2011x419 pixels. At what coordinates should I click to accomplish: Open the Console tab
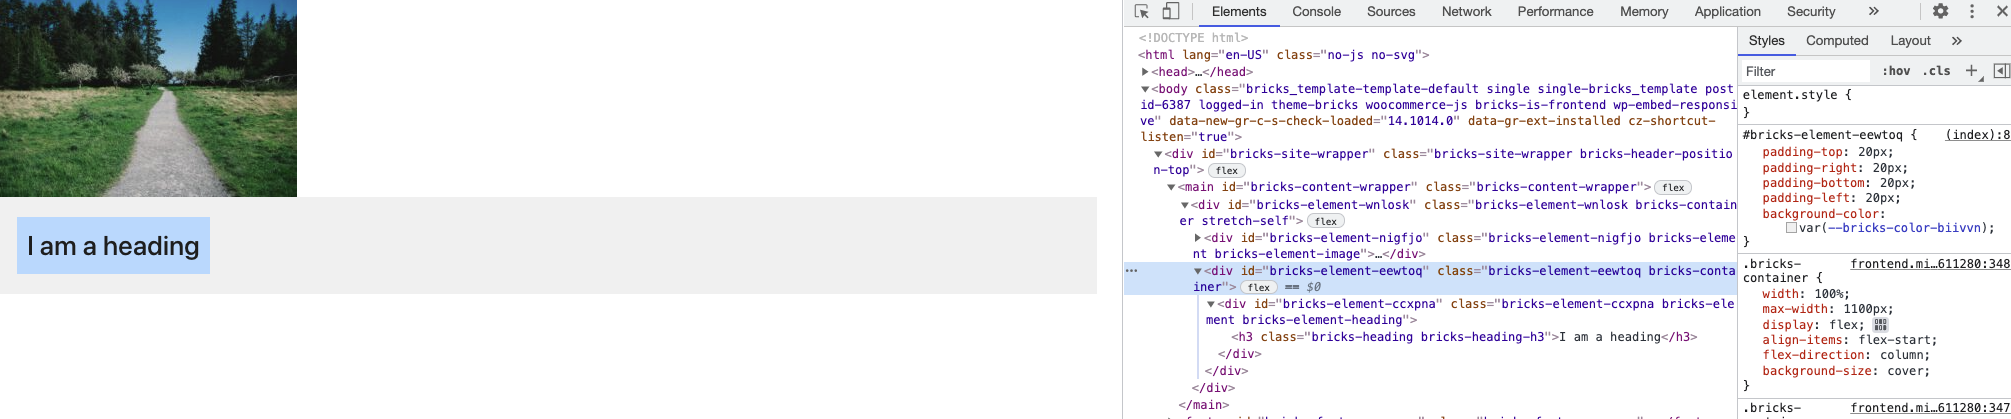[x=1316, y=12]
